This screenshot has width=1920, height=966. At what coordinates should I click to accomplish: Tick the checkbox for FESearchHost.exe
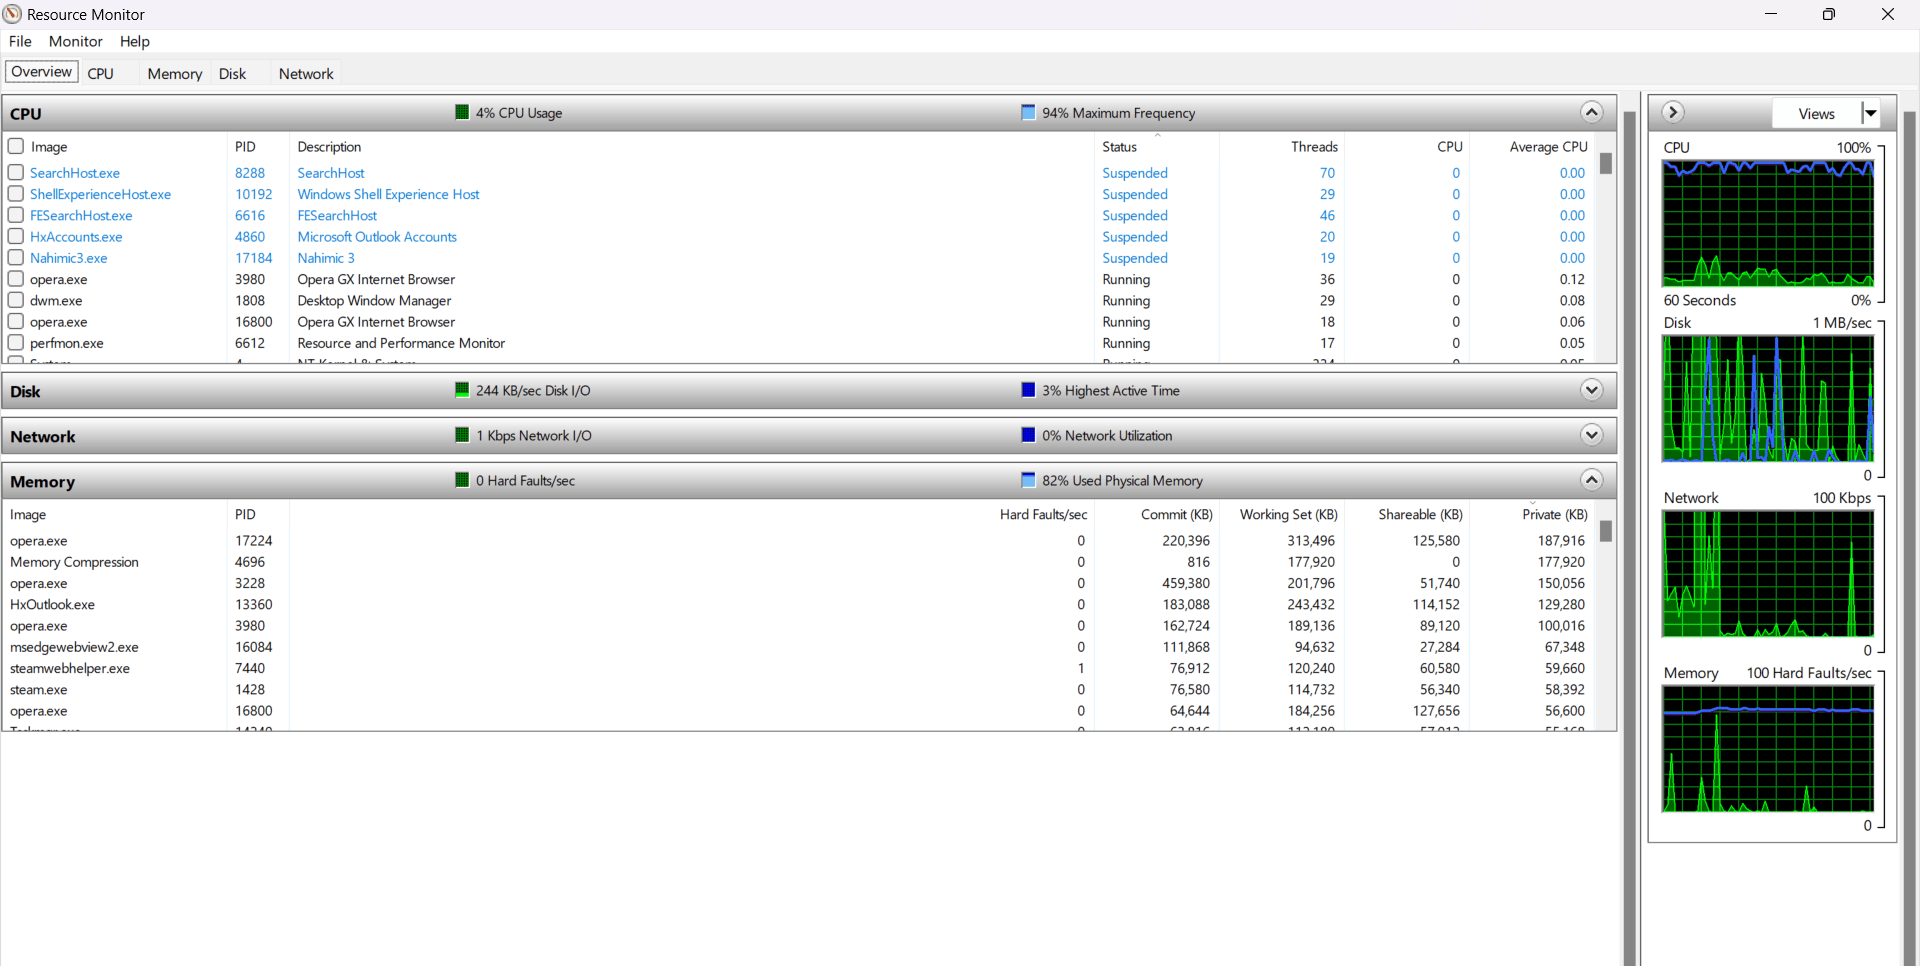pos(16,215)
